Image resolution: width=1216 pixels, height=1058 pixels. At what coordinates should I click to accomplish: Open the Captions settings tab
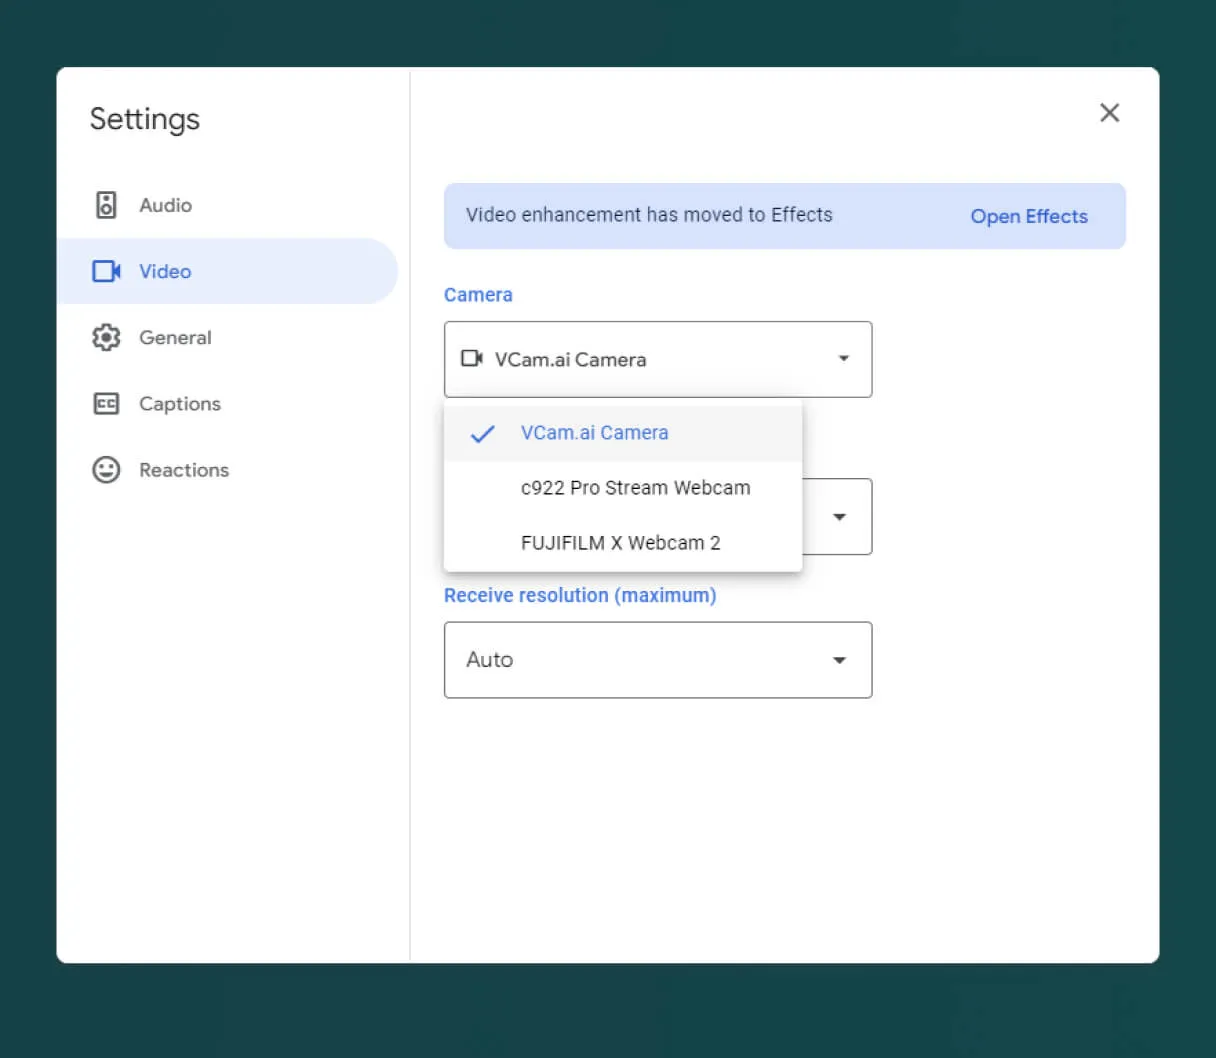180,403
